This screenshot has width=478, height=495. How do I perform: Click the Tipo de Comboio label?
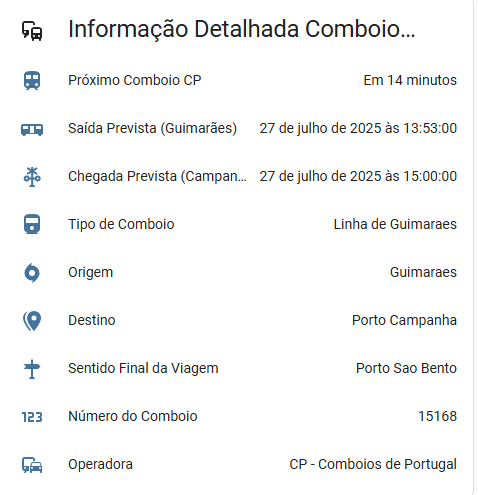121,224
